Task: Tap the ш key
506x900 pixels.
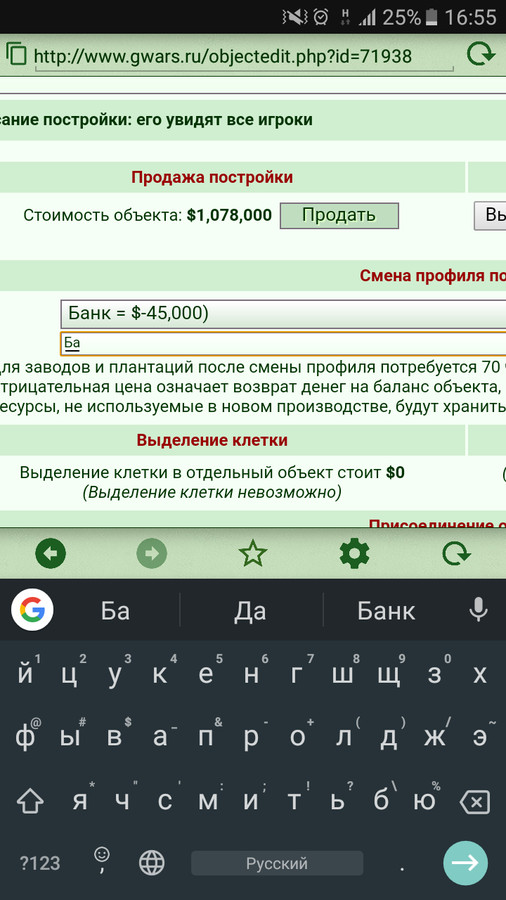Action: pyautogui.click(x=342, y=674)
